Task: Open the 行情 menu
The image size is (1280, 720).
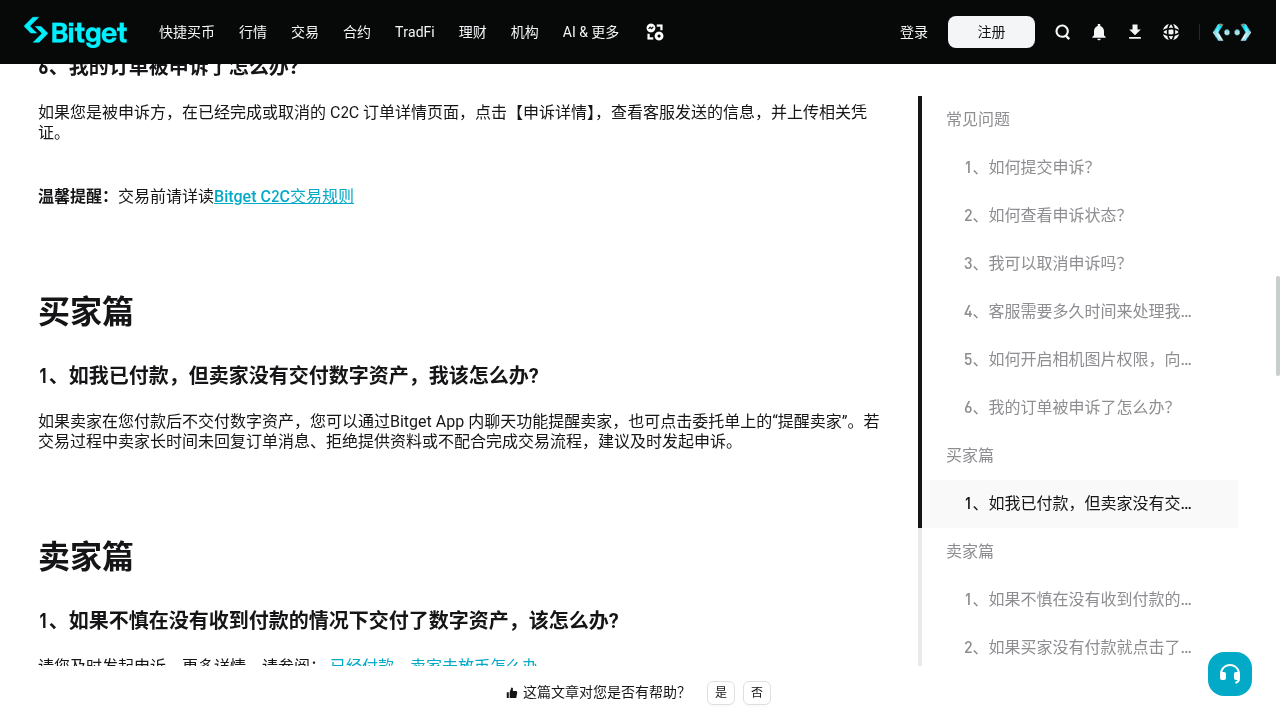Action: pos(253,32)
